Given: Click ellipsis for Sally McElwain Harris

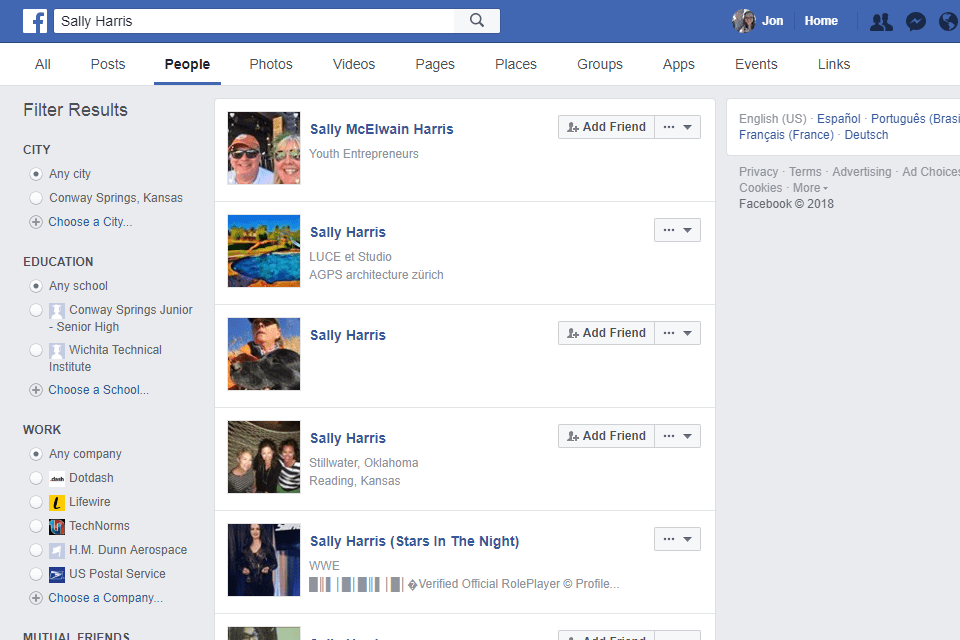Looking at the screenshot, I should (669, 127).
